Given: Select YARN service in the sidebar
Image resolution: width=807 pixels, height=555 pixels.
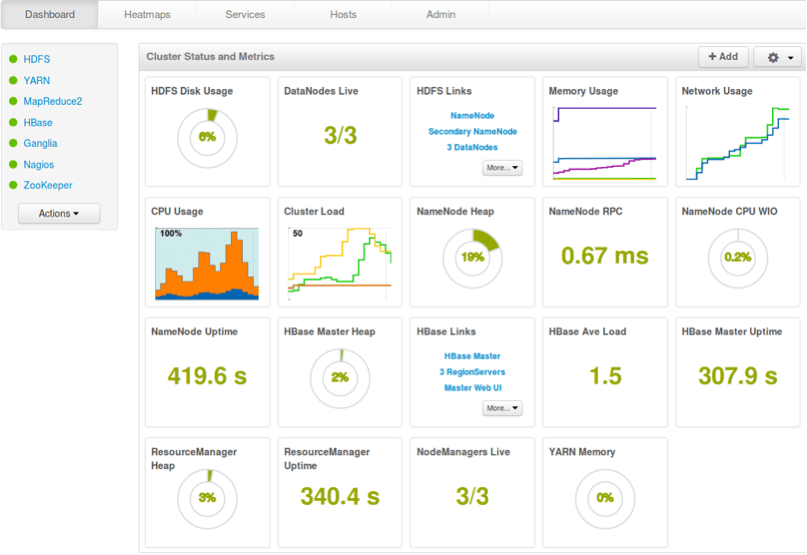Looking at the screenshot, I should [37, 81].
